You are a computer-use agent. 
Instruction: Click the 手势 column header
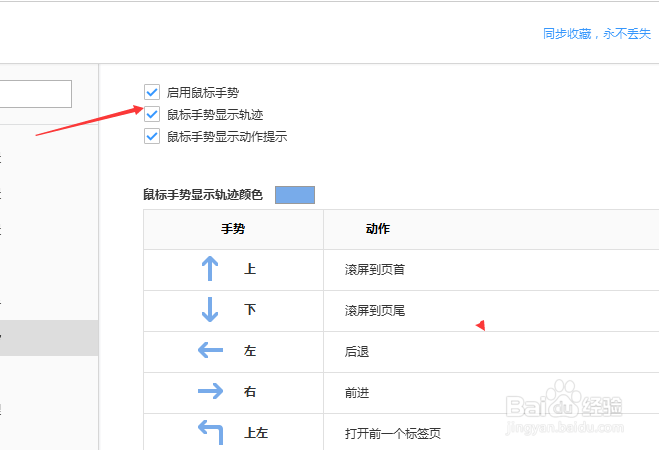tap(233, 229)
